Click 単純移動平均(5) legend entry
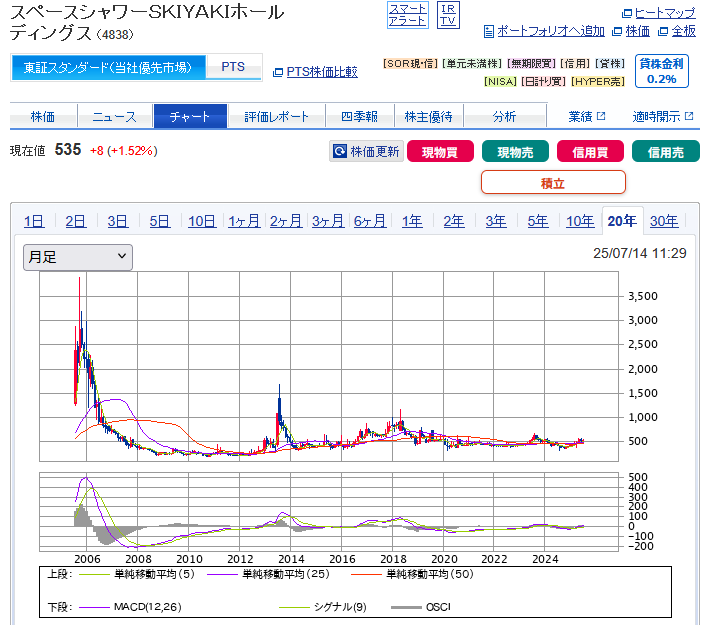The image size is (707, 625). click(137, 574)
